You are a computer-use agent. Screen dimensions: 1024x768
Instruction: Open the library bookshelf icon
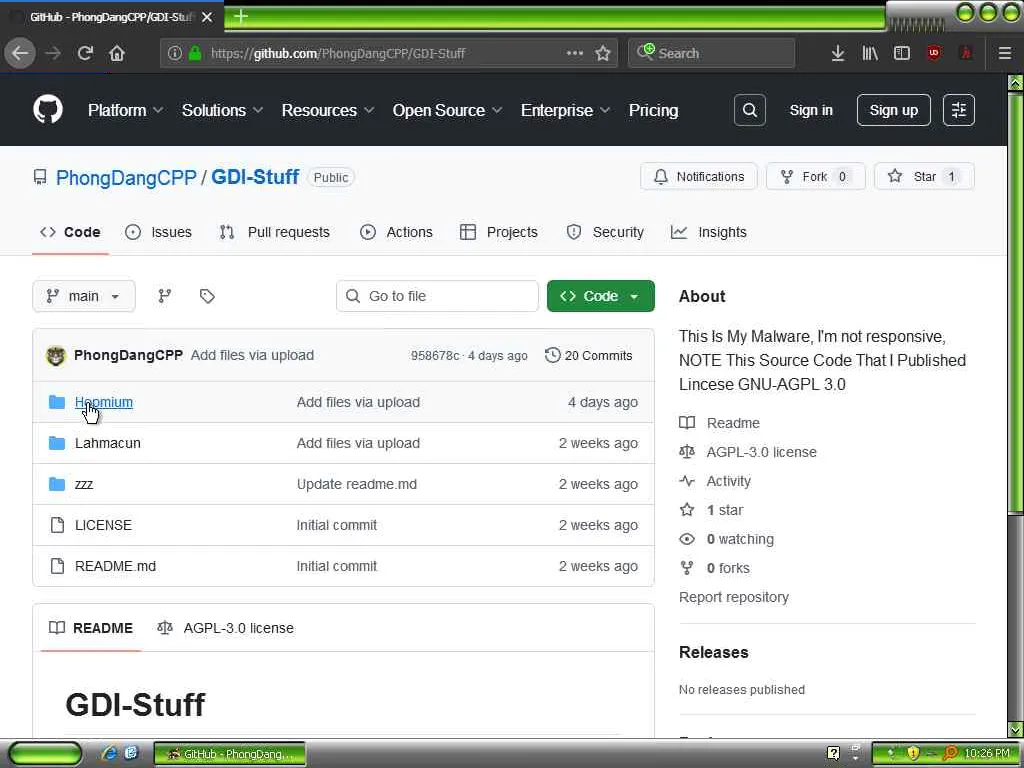(870, 53)
